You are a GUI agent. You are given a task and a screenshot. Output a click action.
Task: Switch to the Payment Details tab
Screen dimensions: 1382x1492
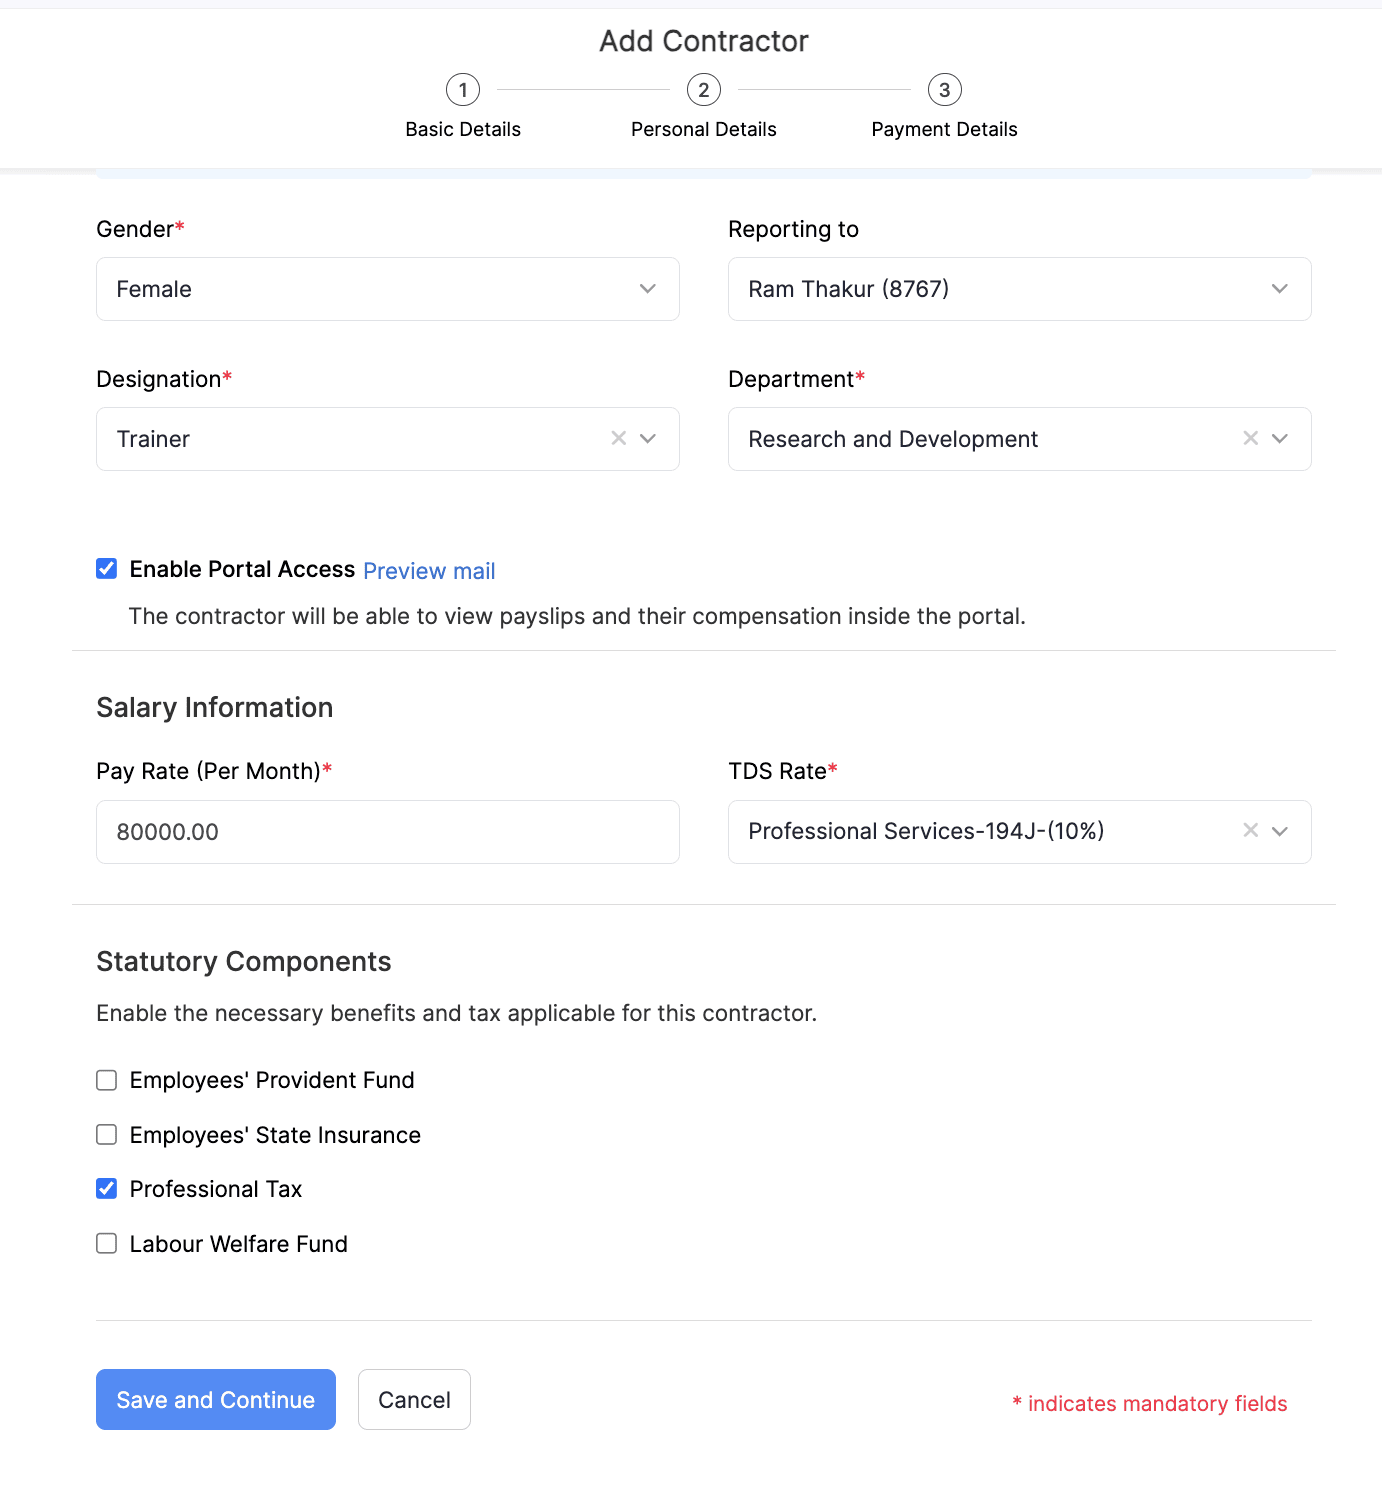point(943,128)
